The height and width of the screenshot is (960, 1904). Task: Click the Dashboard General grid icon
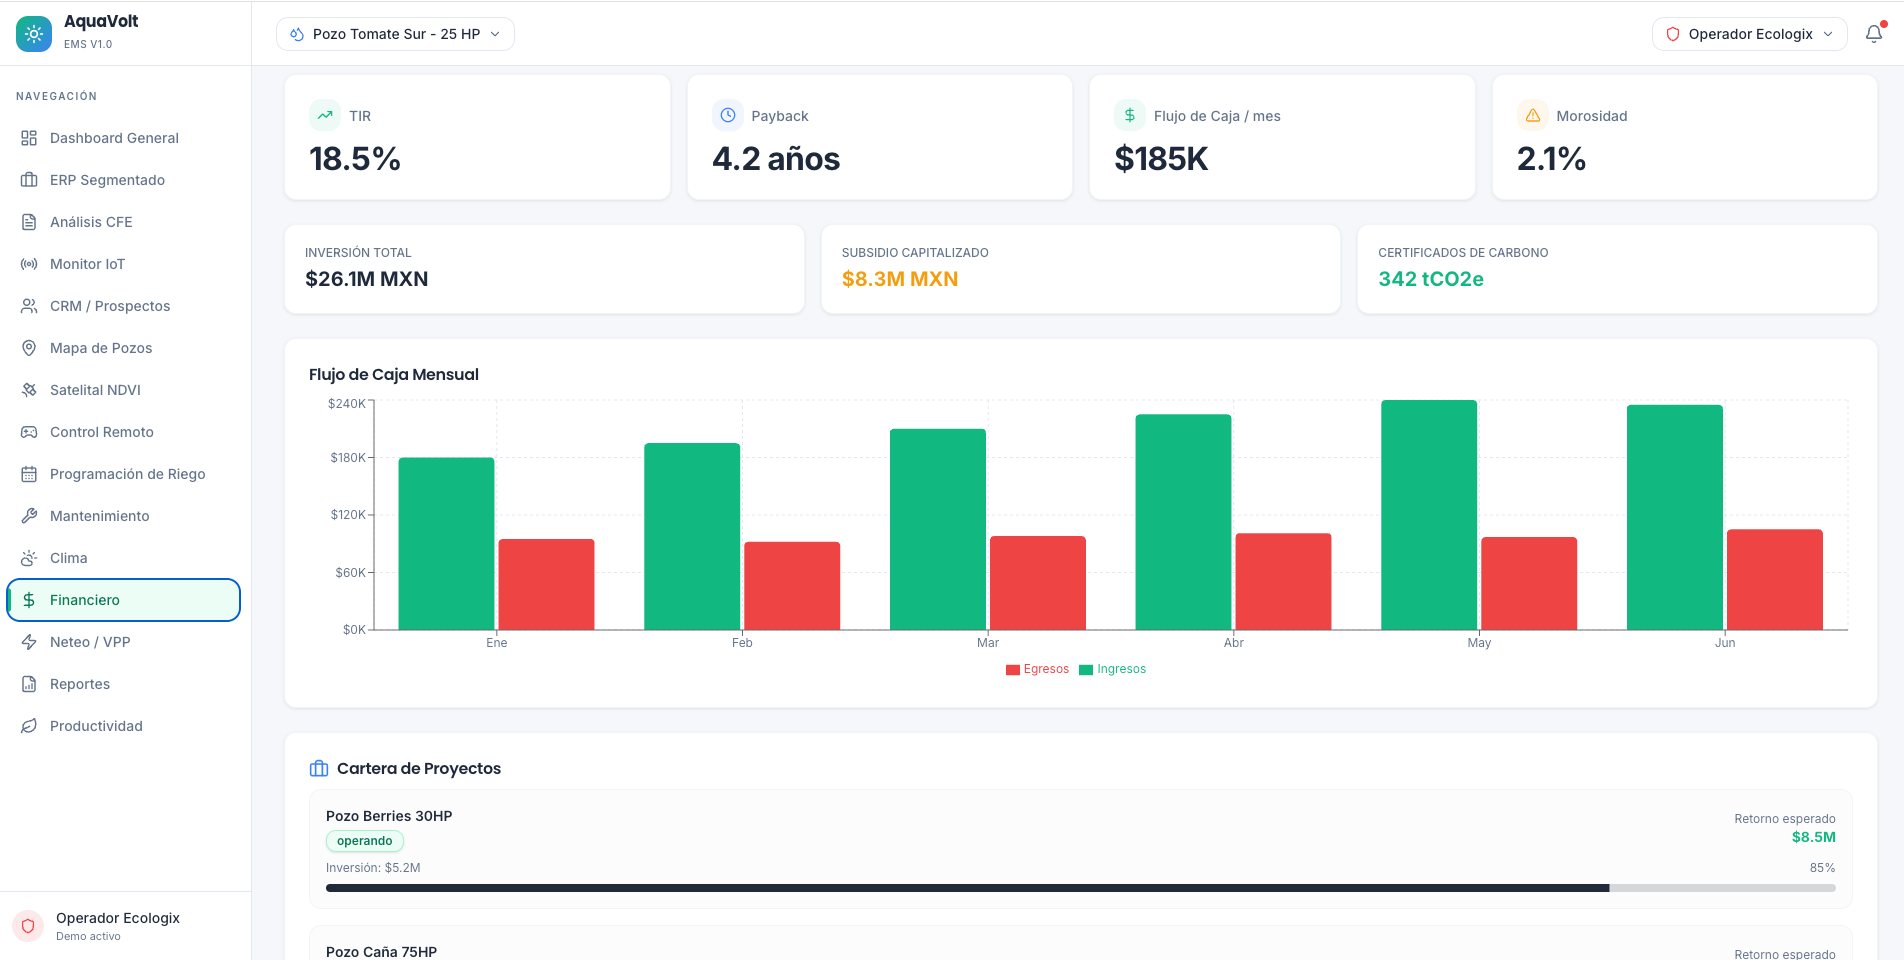pos(29,138)
